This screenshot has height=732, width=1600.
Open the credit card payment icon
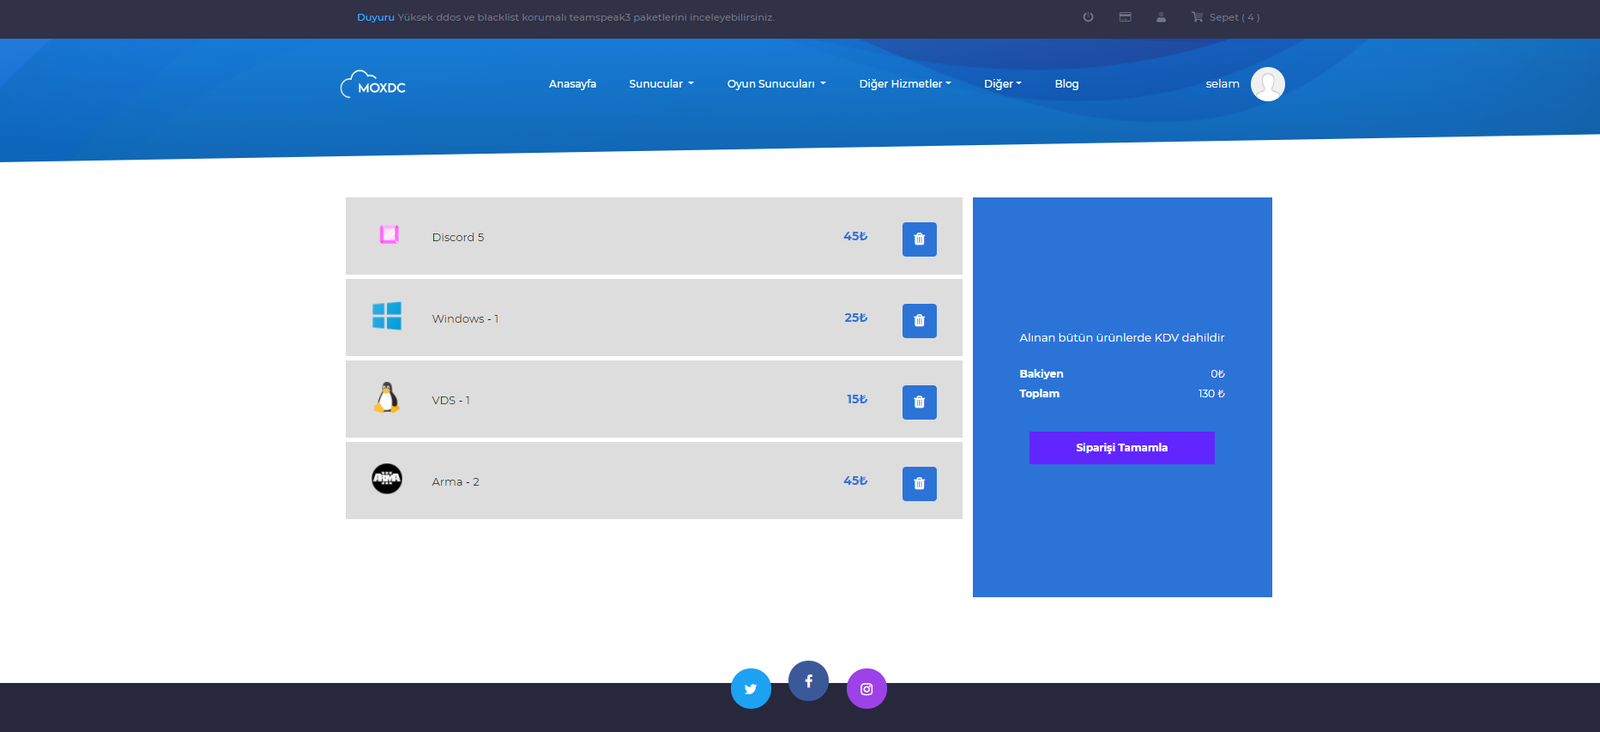tap(1125, 17)
